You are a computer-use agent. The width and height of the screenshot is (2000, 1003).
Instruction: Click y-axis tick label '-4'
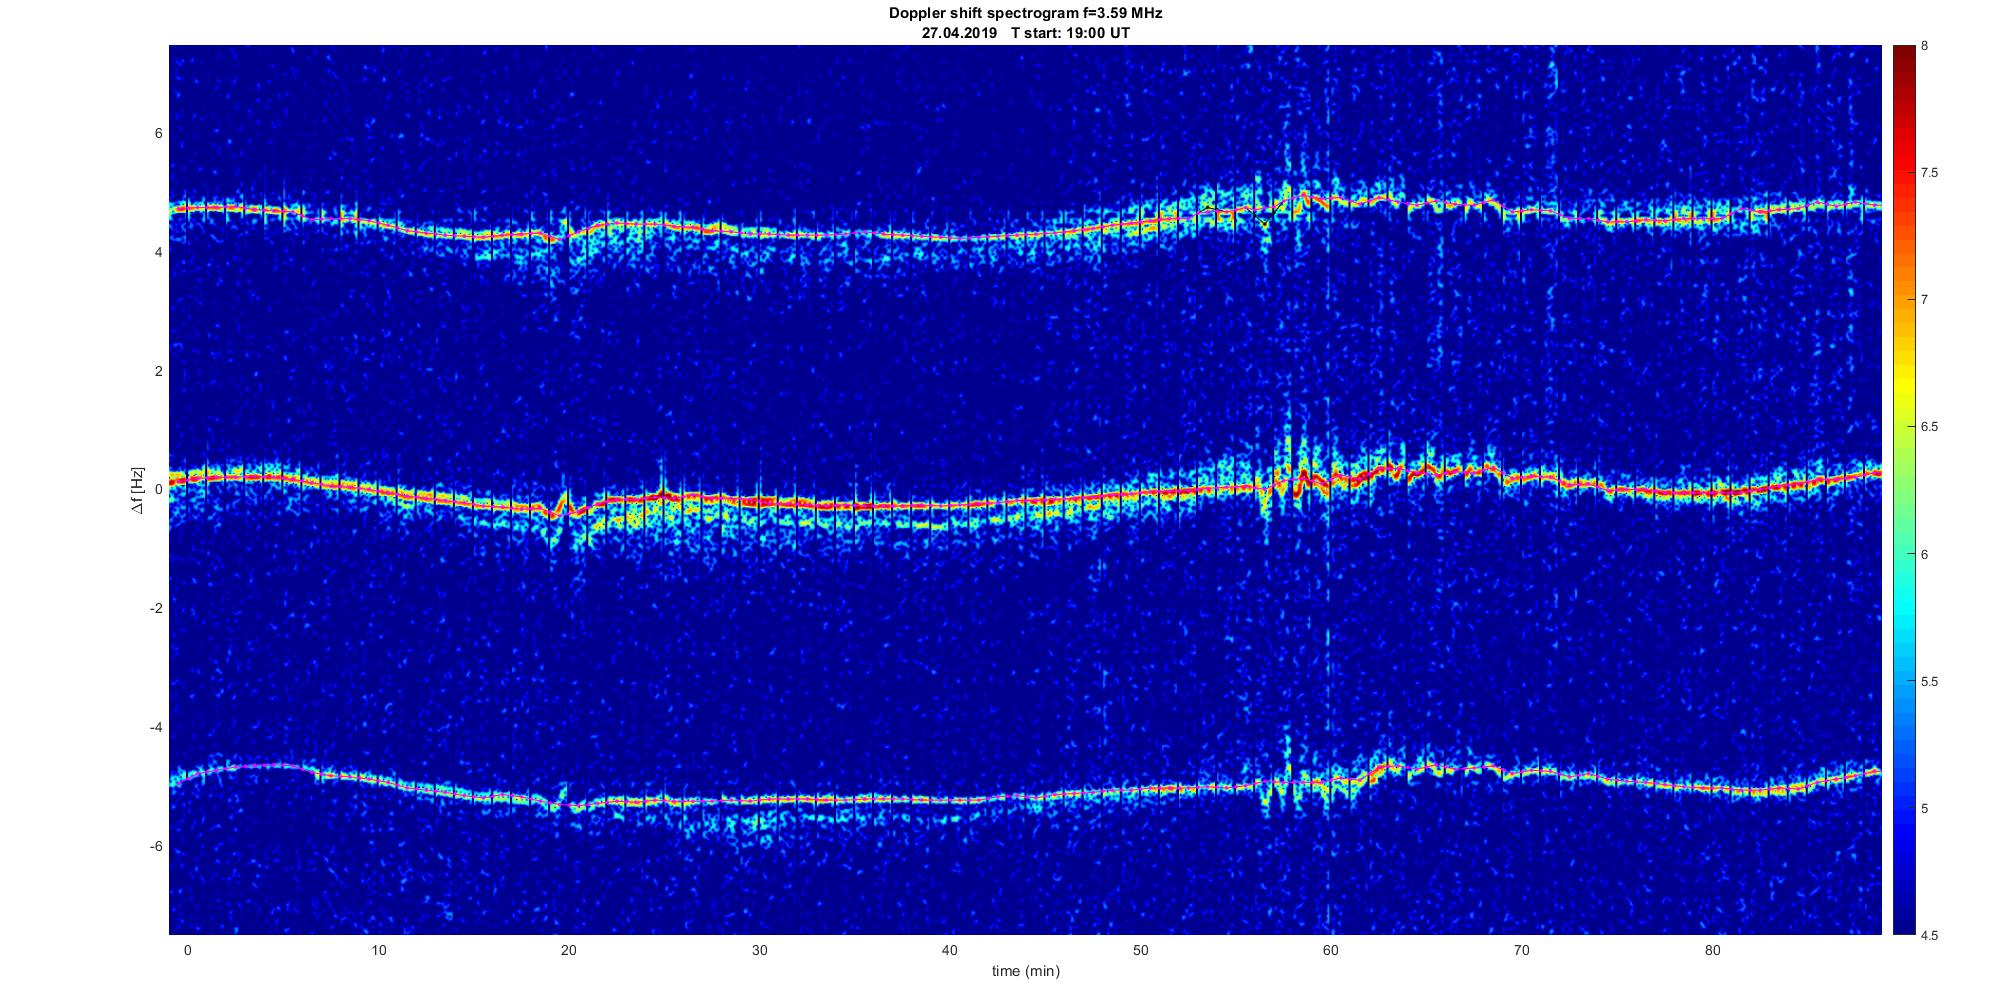pyautogui.click(x=156, y=728)
